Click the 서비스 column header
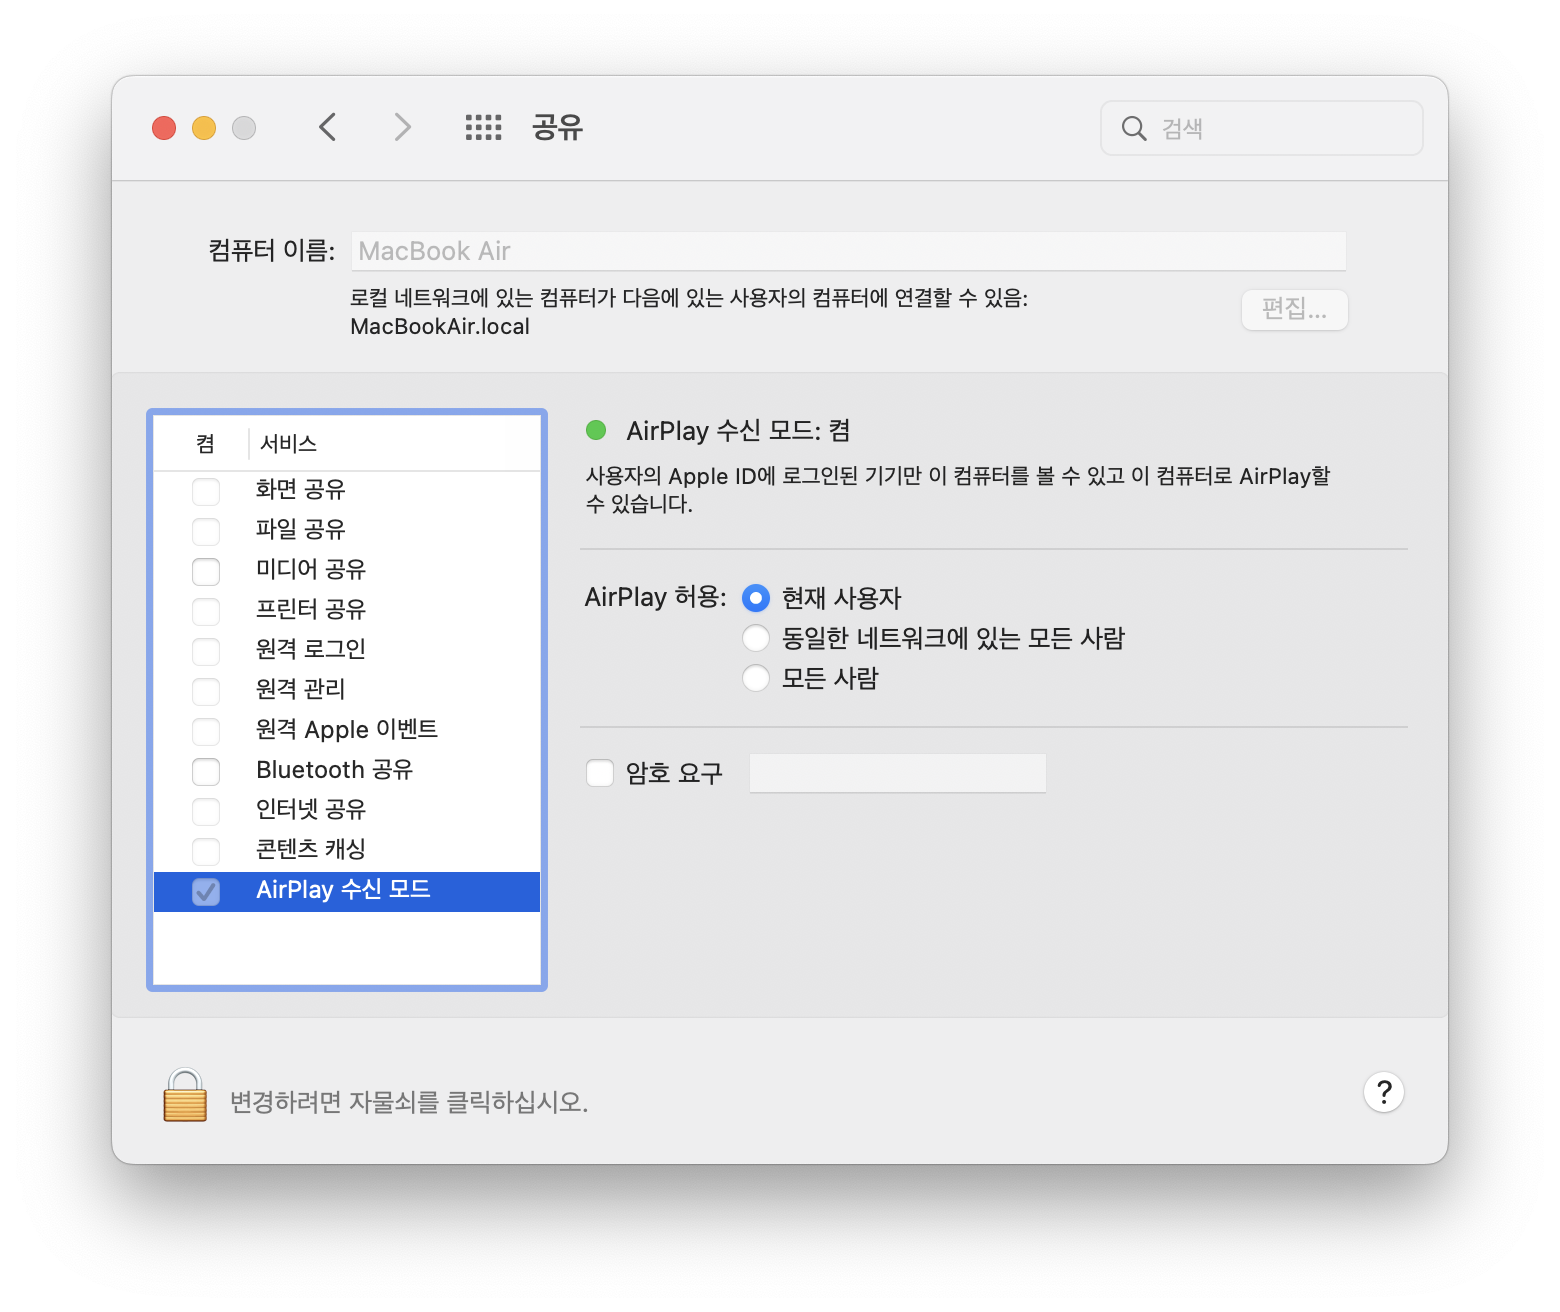The width and height of the screenshot is (1560, 1312). click(289, 443)
